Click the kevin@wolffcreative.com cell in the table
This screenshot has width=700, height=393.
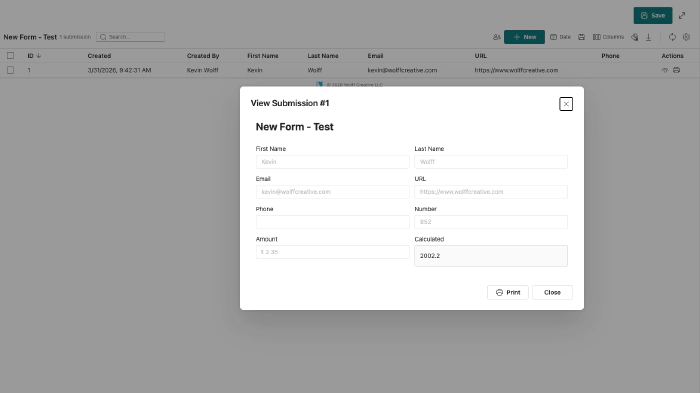(x=402, y=70)
